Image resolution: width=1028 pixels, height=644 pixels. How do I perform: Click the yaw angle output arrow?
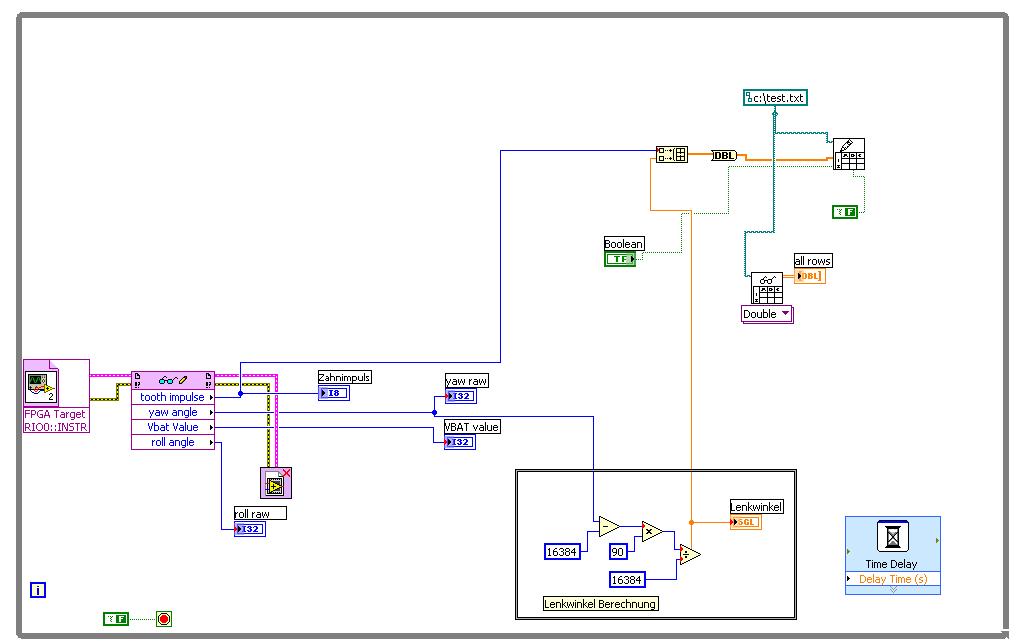click(x=211, y=413)
